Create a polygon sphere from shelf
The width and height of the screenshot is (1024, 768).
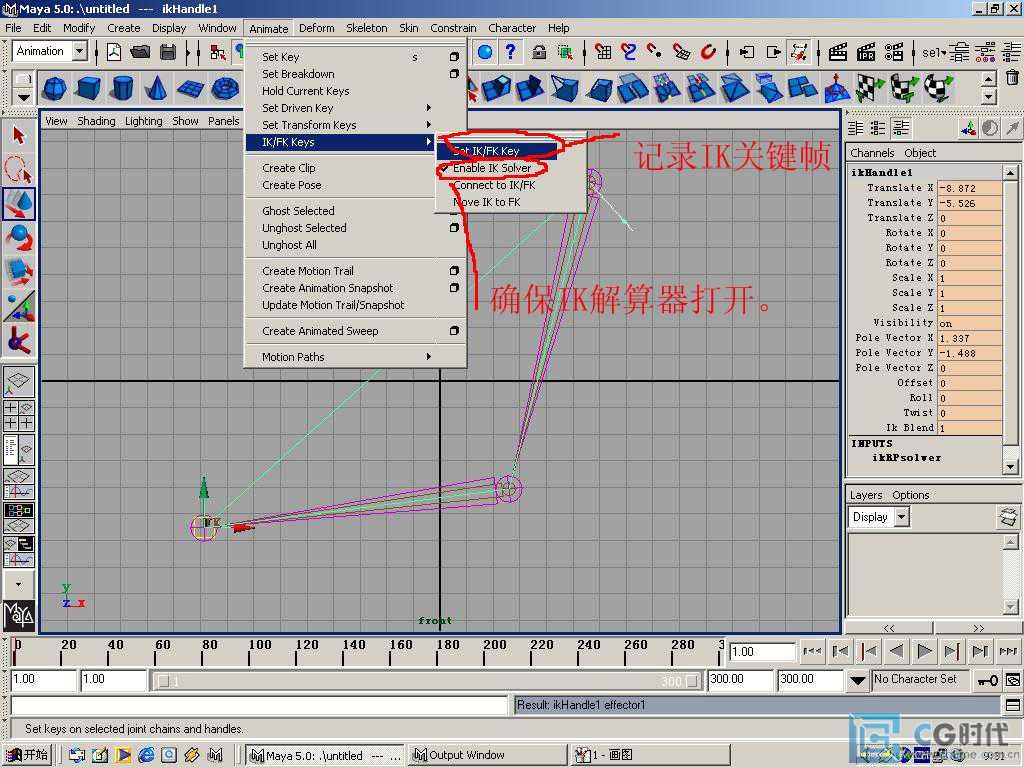55,88
